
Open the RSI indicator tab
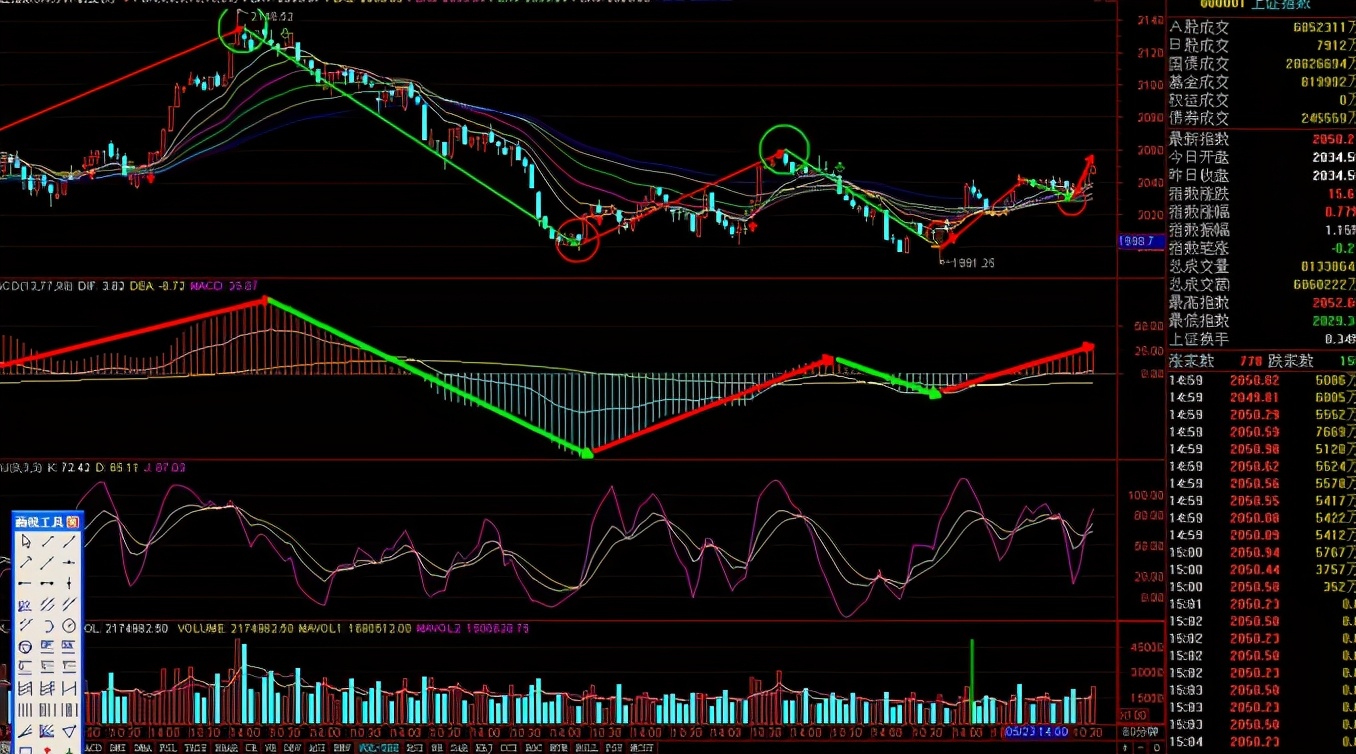pyautogui.click(x=413, y=748)
